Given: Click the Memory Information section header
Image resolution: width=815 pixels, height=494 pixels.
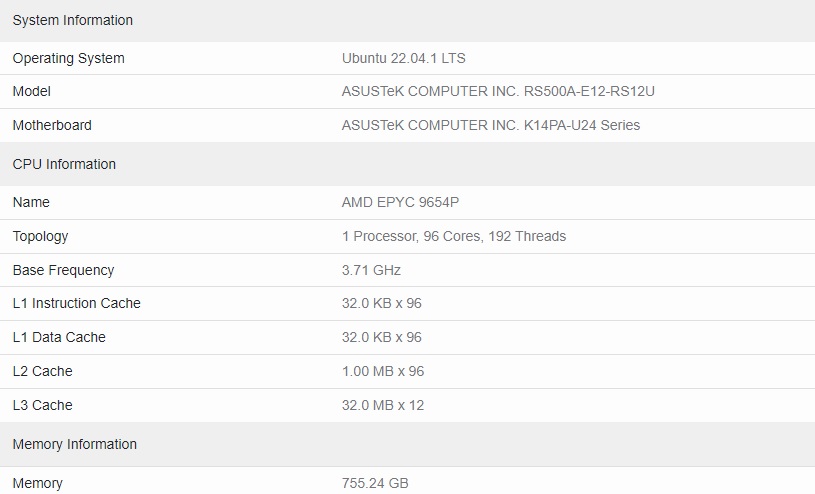Looking at the screenshot, I should [75, 445].
